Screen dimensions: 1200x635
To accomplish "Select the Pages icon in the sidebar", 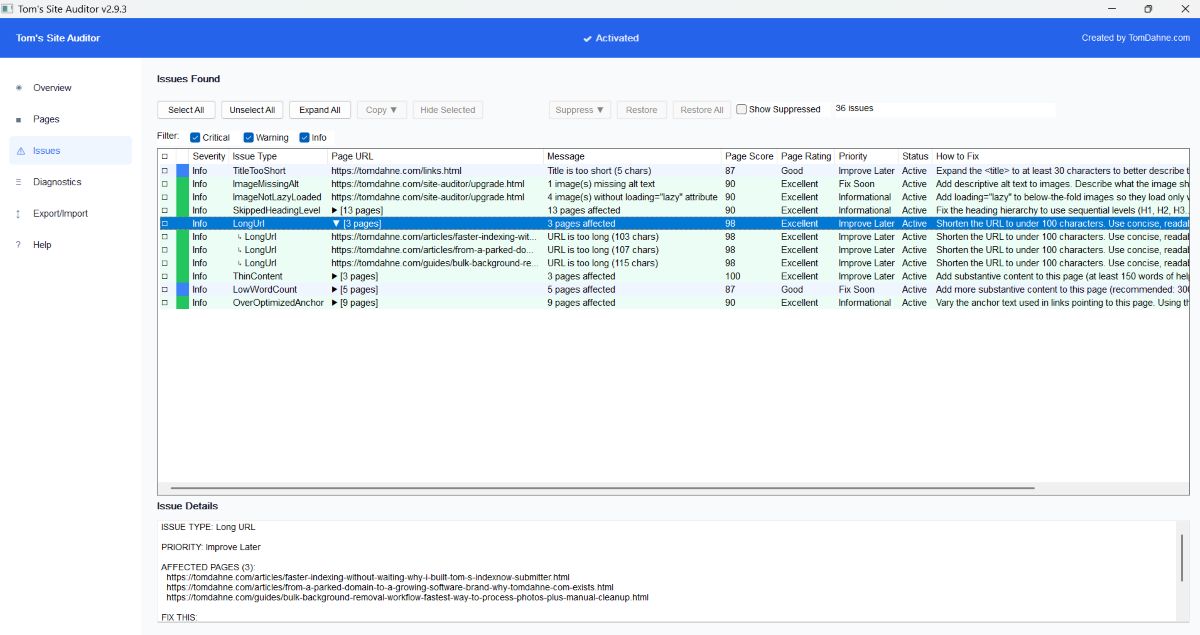I will pos(18,119).
